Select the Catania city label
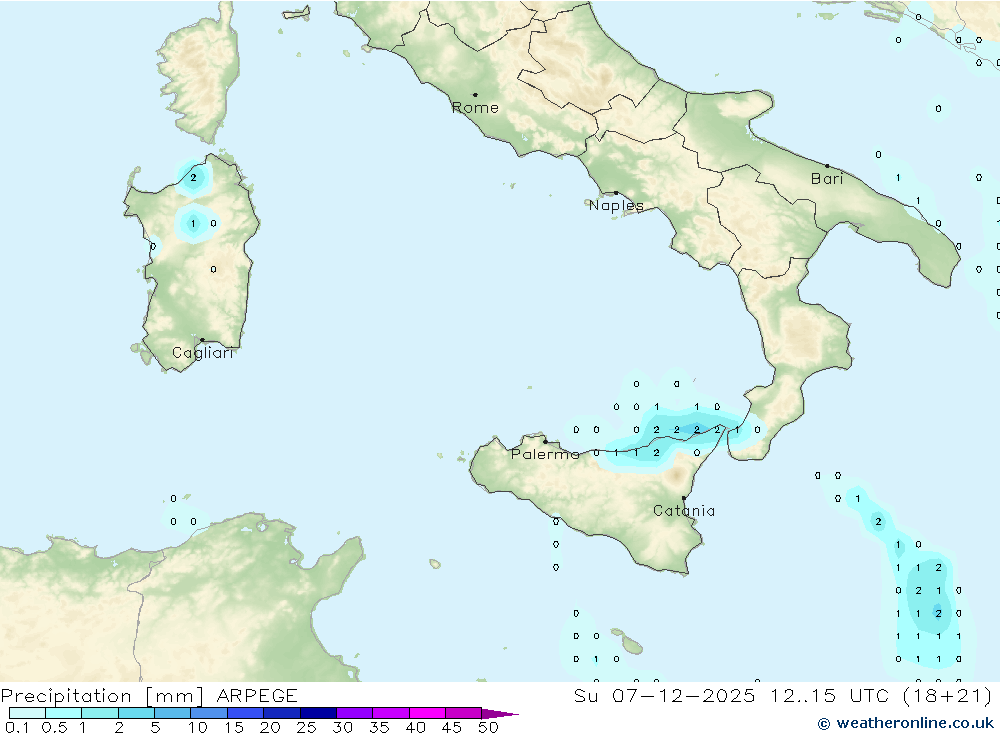This screenshot has width=1000, height=733. [684, 511]
